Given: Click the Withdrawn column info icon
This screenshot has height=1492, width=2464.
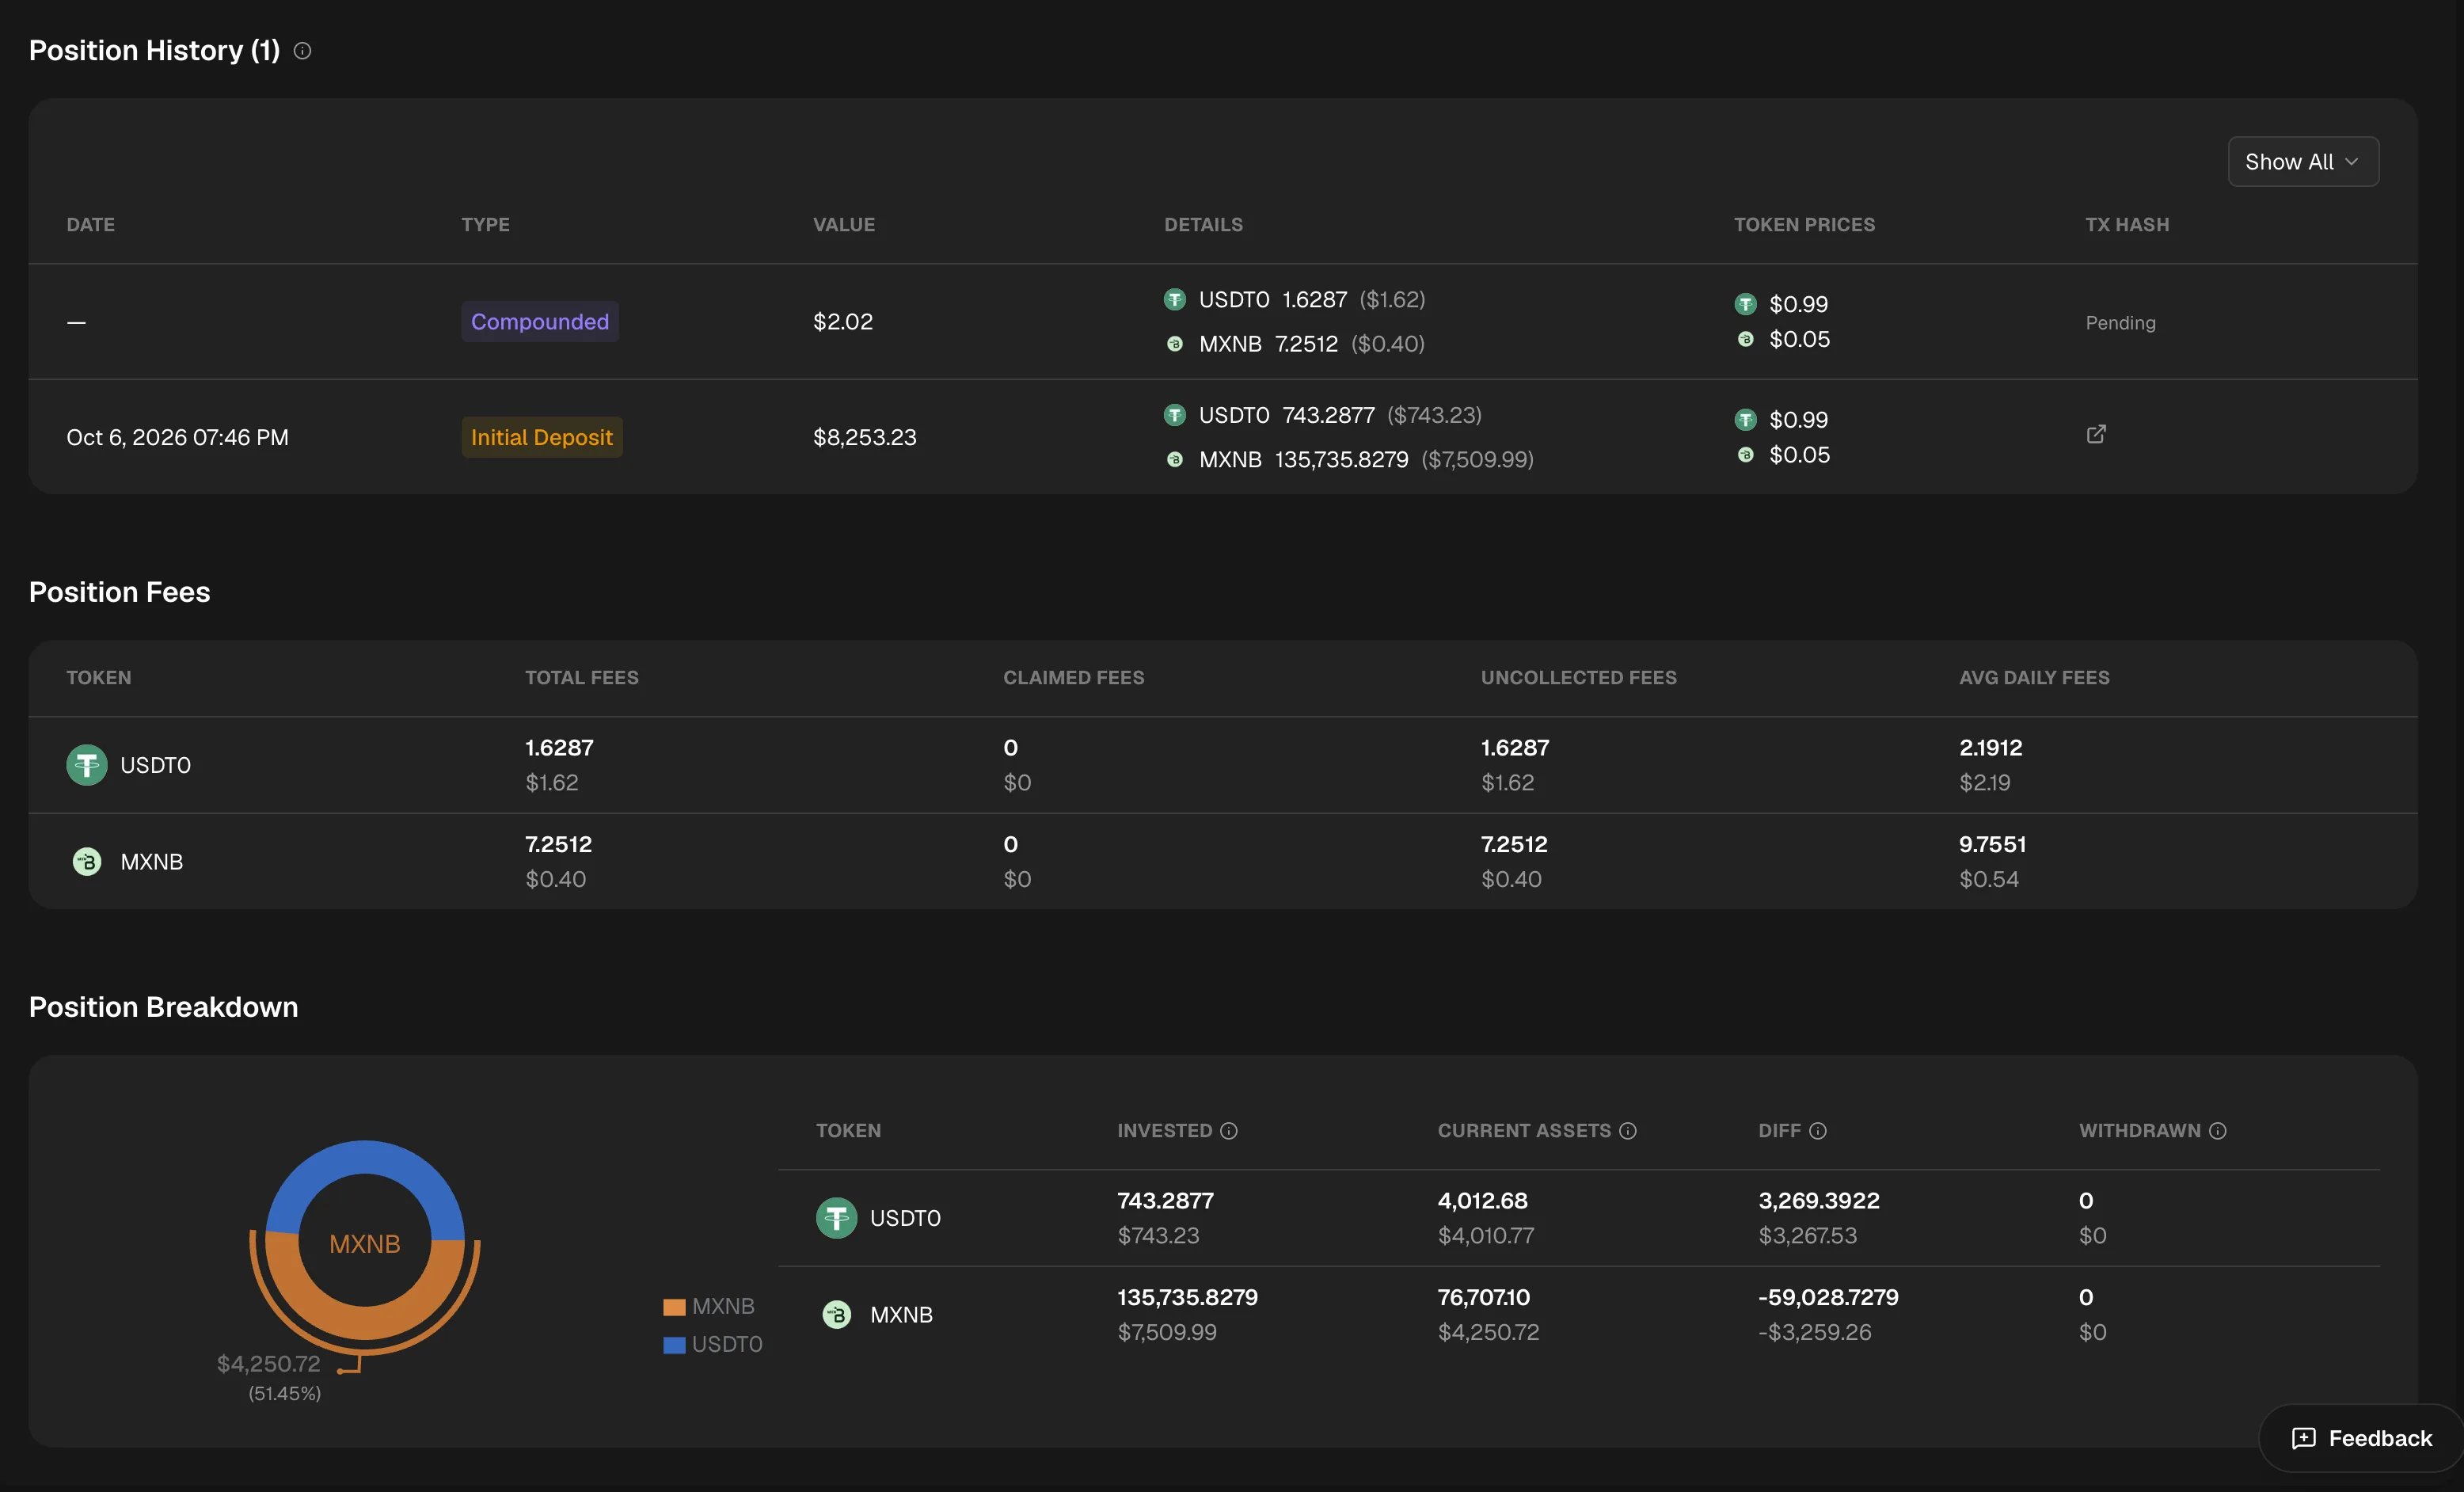Looking at the screenshot, I should click(2217, 1131).
